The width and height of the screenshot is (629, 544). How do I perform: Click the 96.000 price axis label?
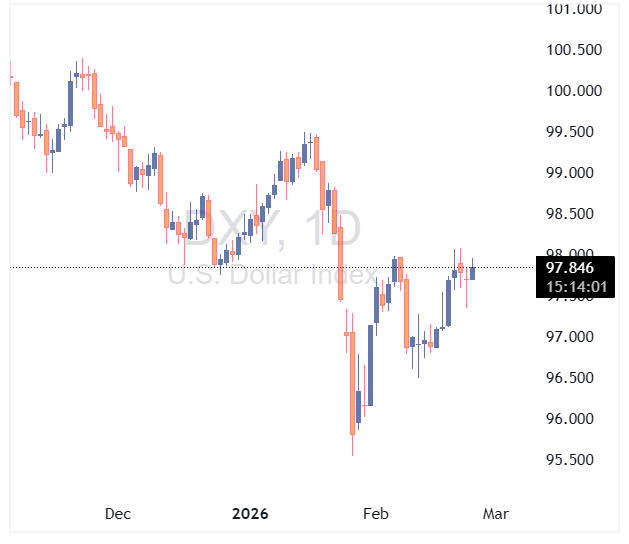pyautogui.click(x=574, y=419)
